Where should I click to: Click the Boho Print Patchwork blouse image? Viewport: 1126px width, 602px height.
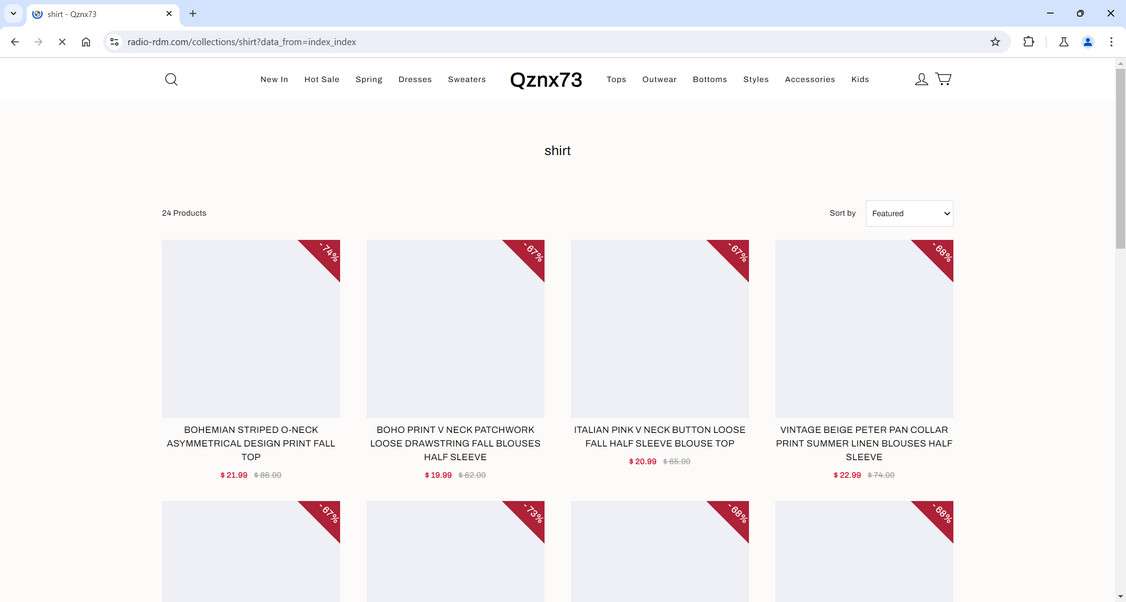click(455, 329)
